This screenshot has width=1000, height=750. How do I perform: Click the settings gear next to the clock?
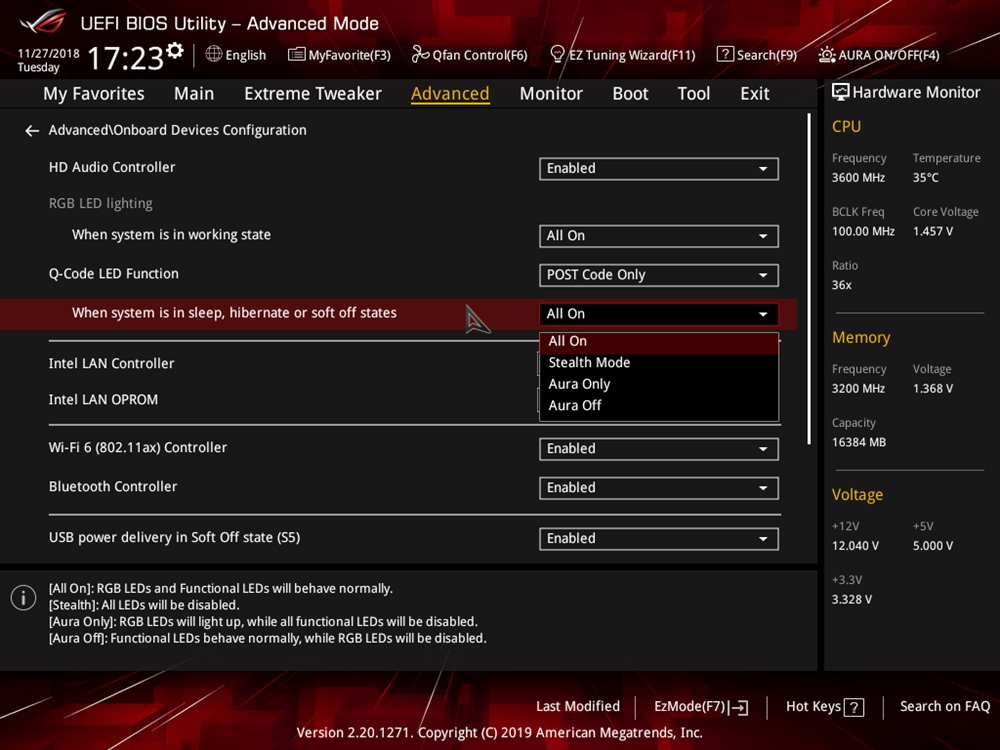(x=175, y=50)
